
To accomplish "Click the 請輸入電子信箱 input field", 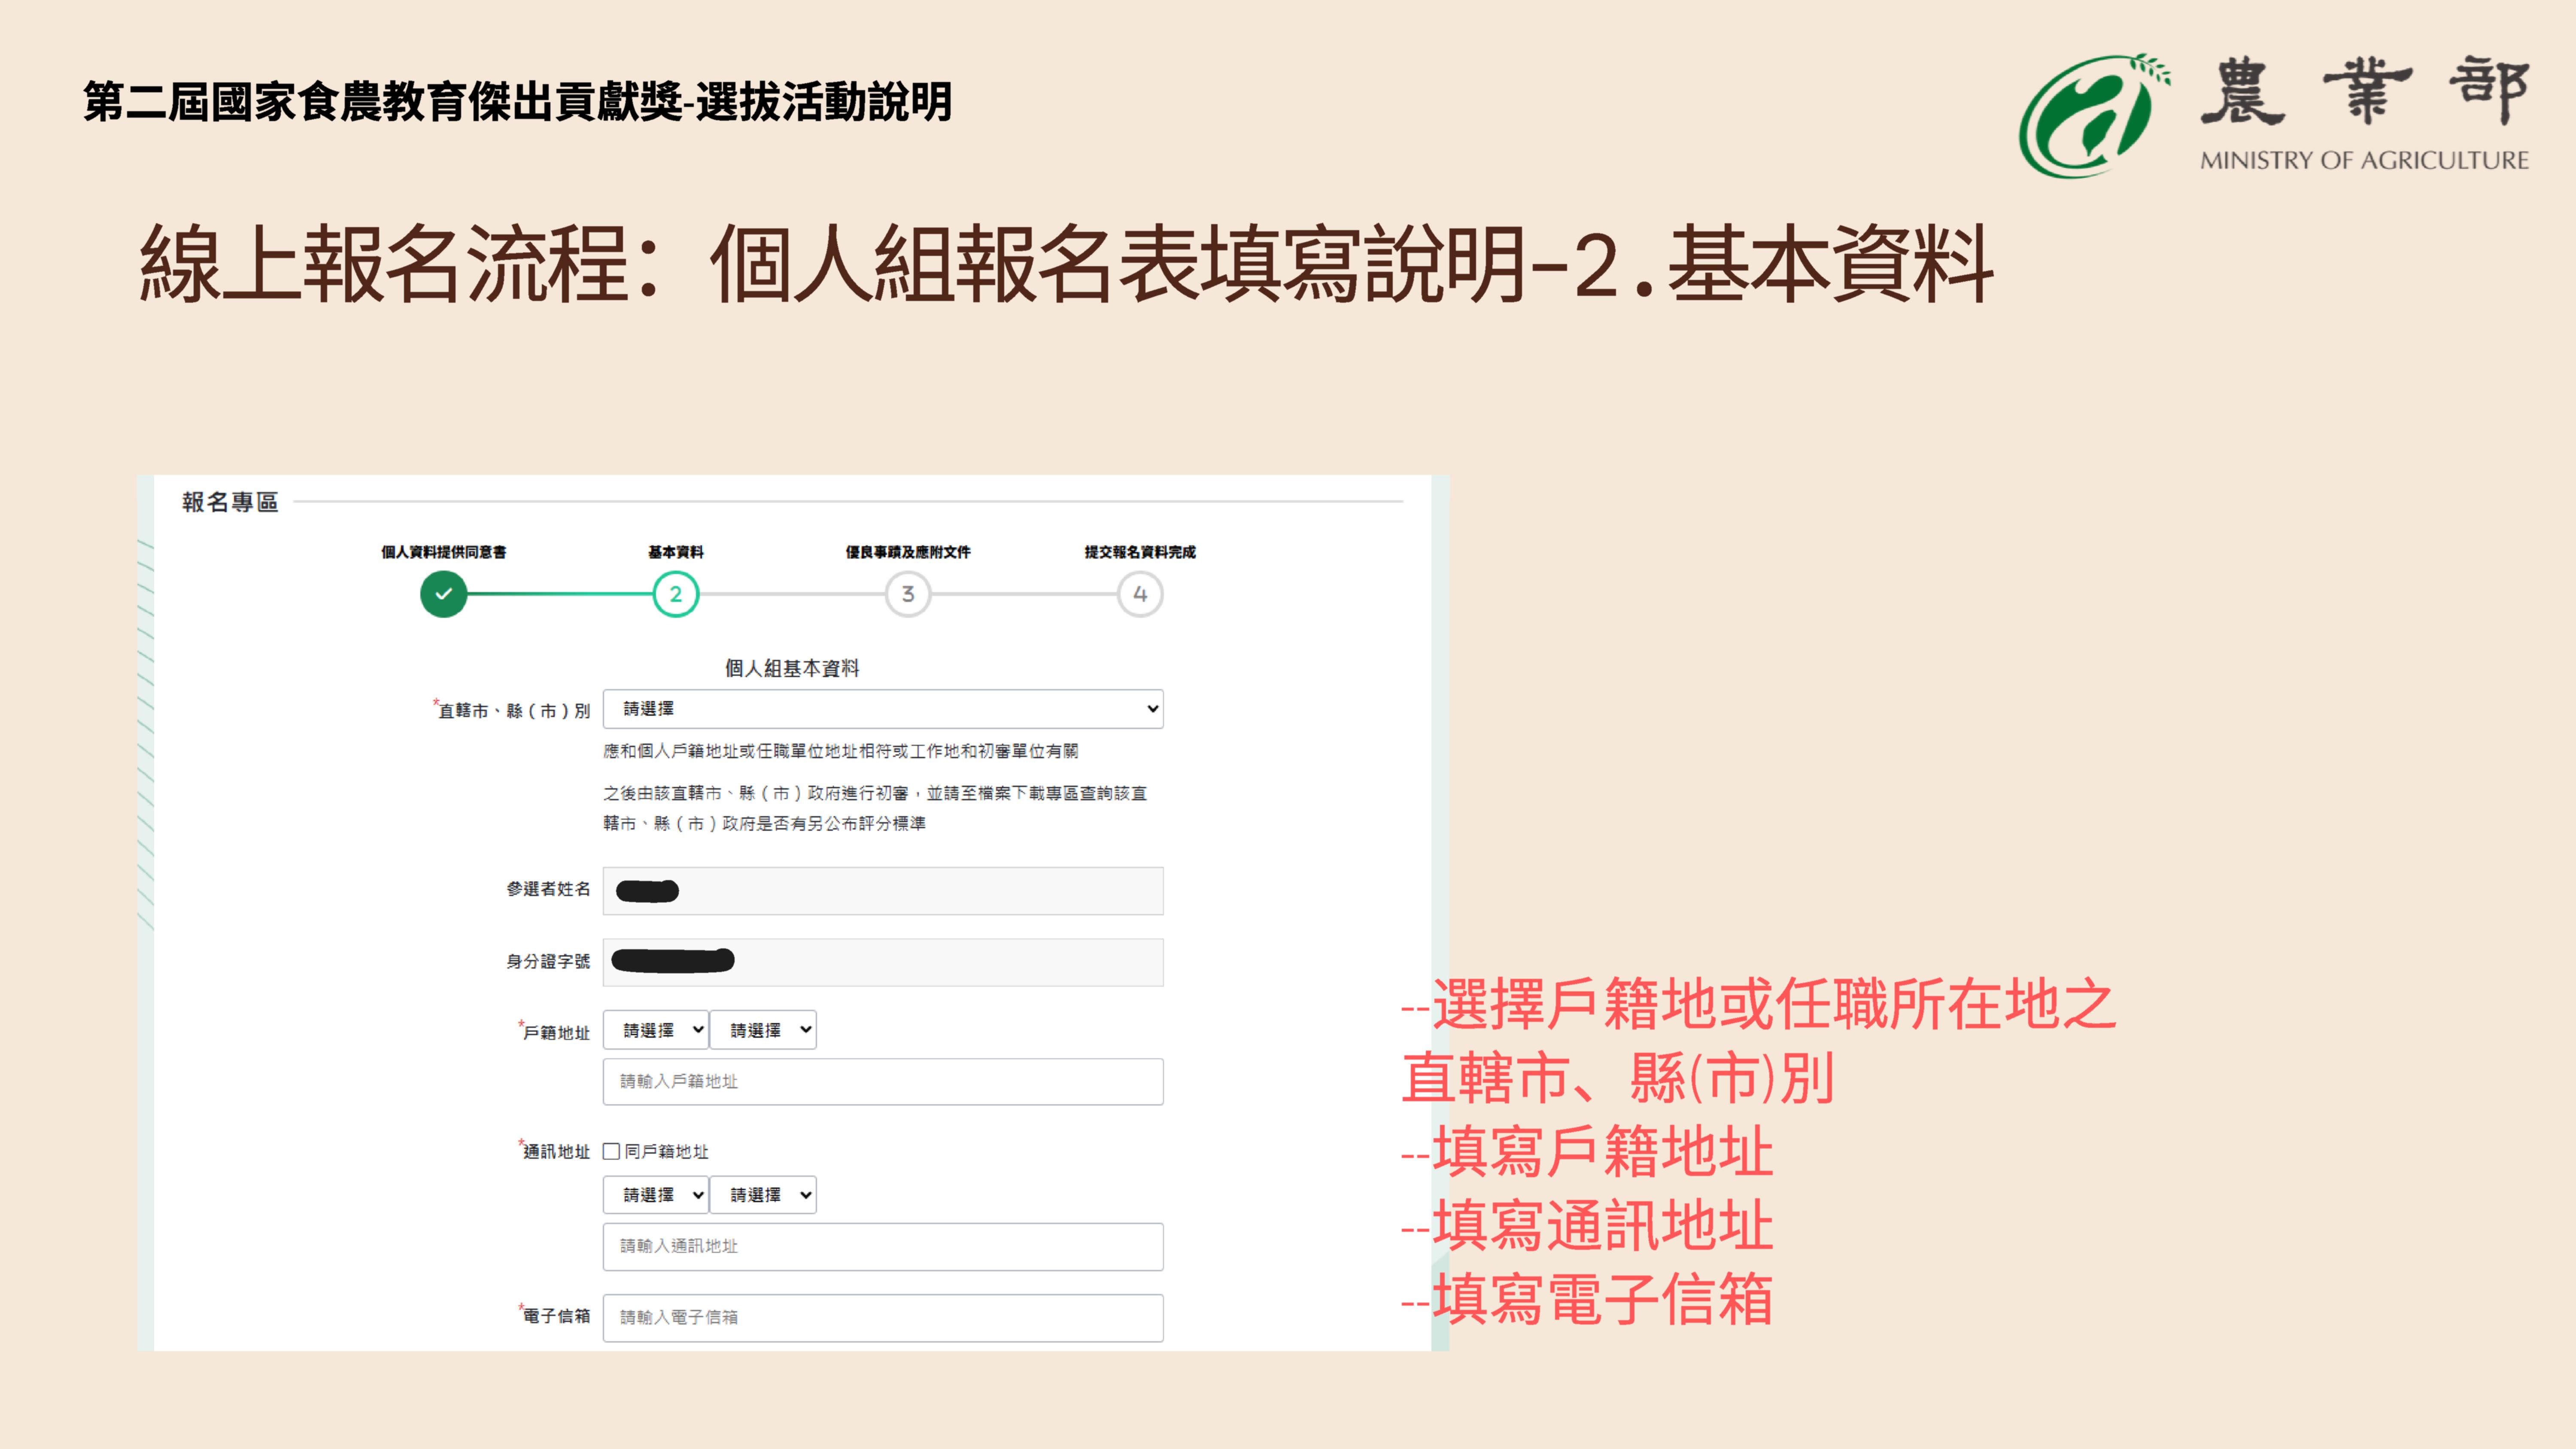I will point(883,1318).
